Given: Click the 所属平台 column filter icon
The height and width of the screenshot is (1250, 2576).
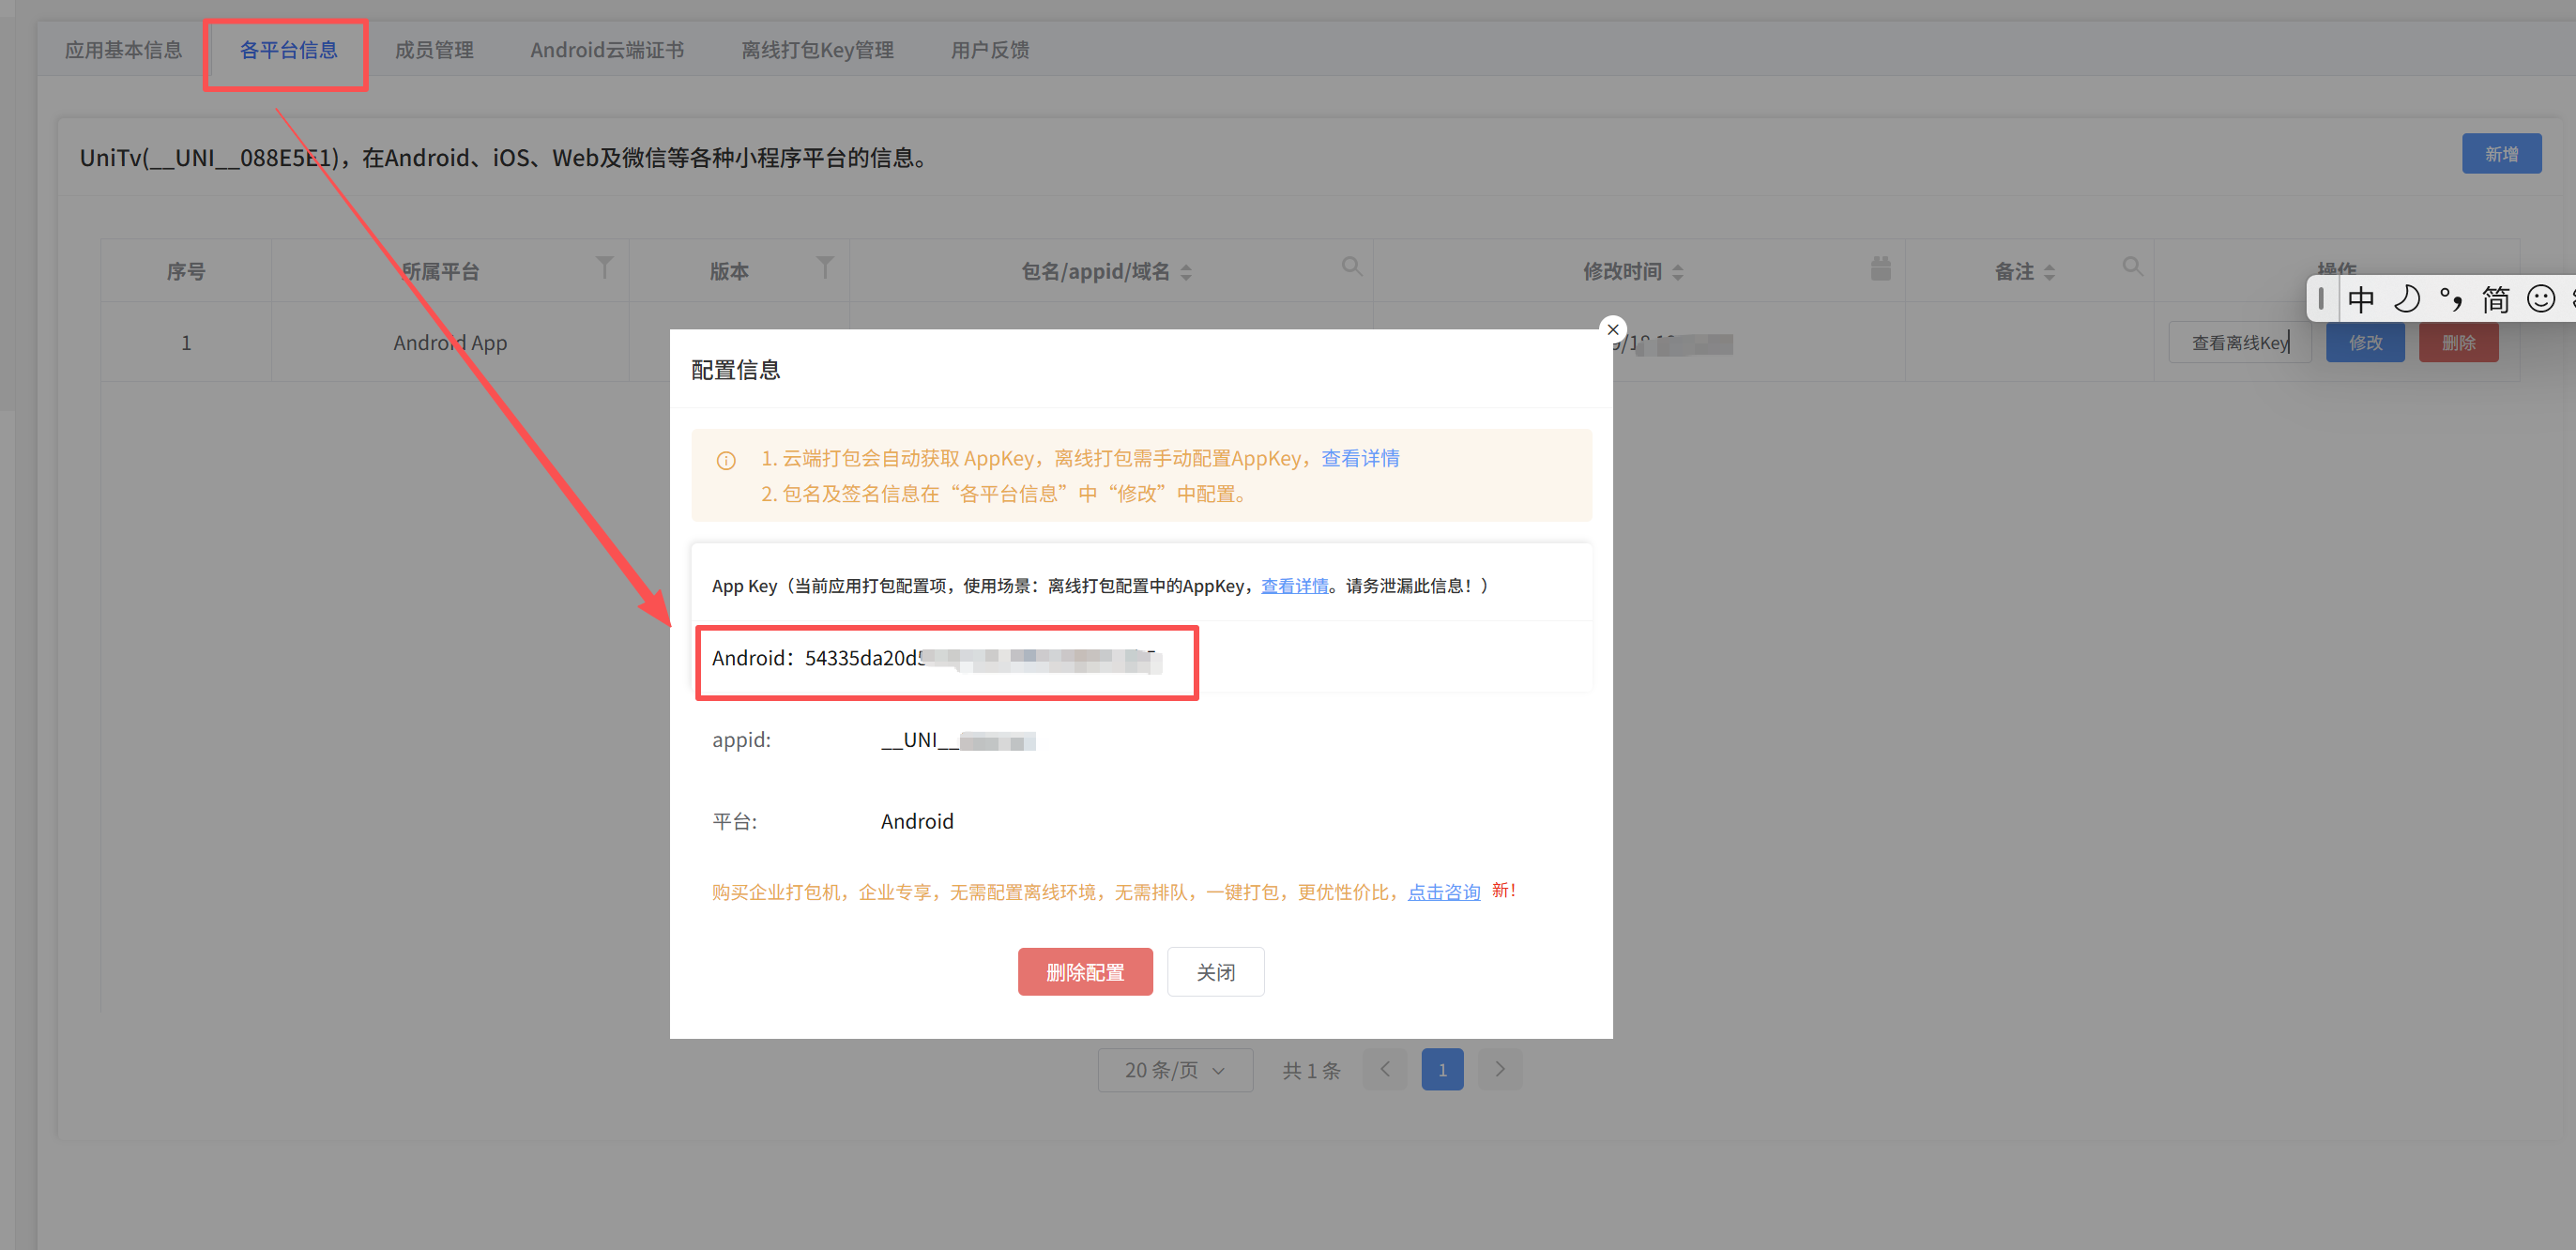Looking at the screenshot, I should 604,267.
